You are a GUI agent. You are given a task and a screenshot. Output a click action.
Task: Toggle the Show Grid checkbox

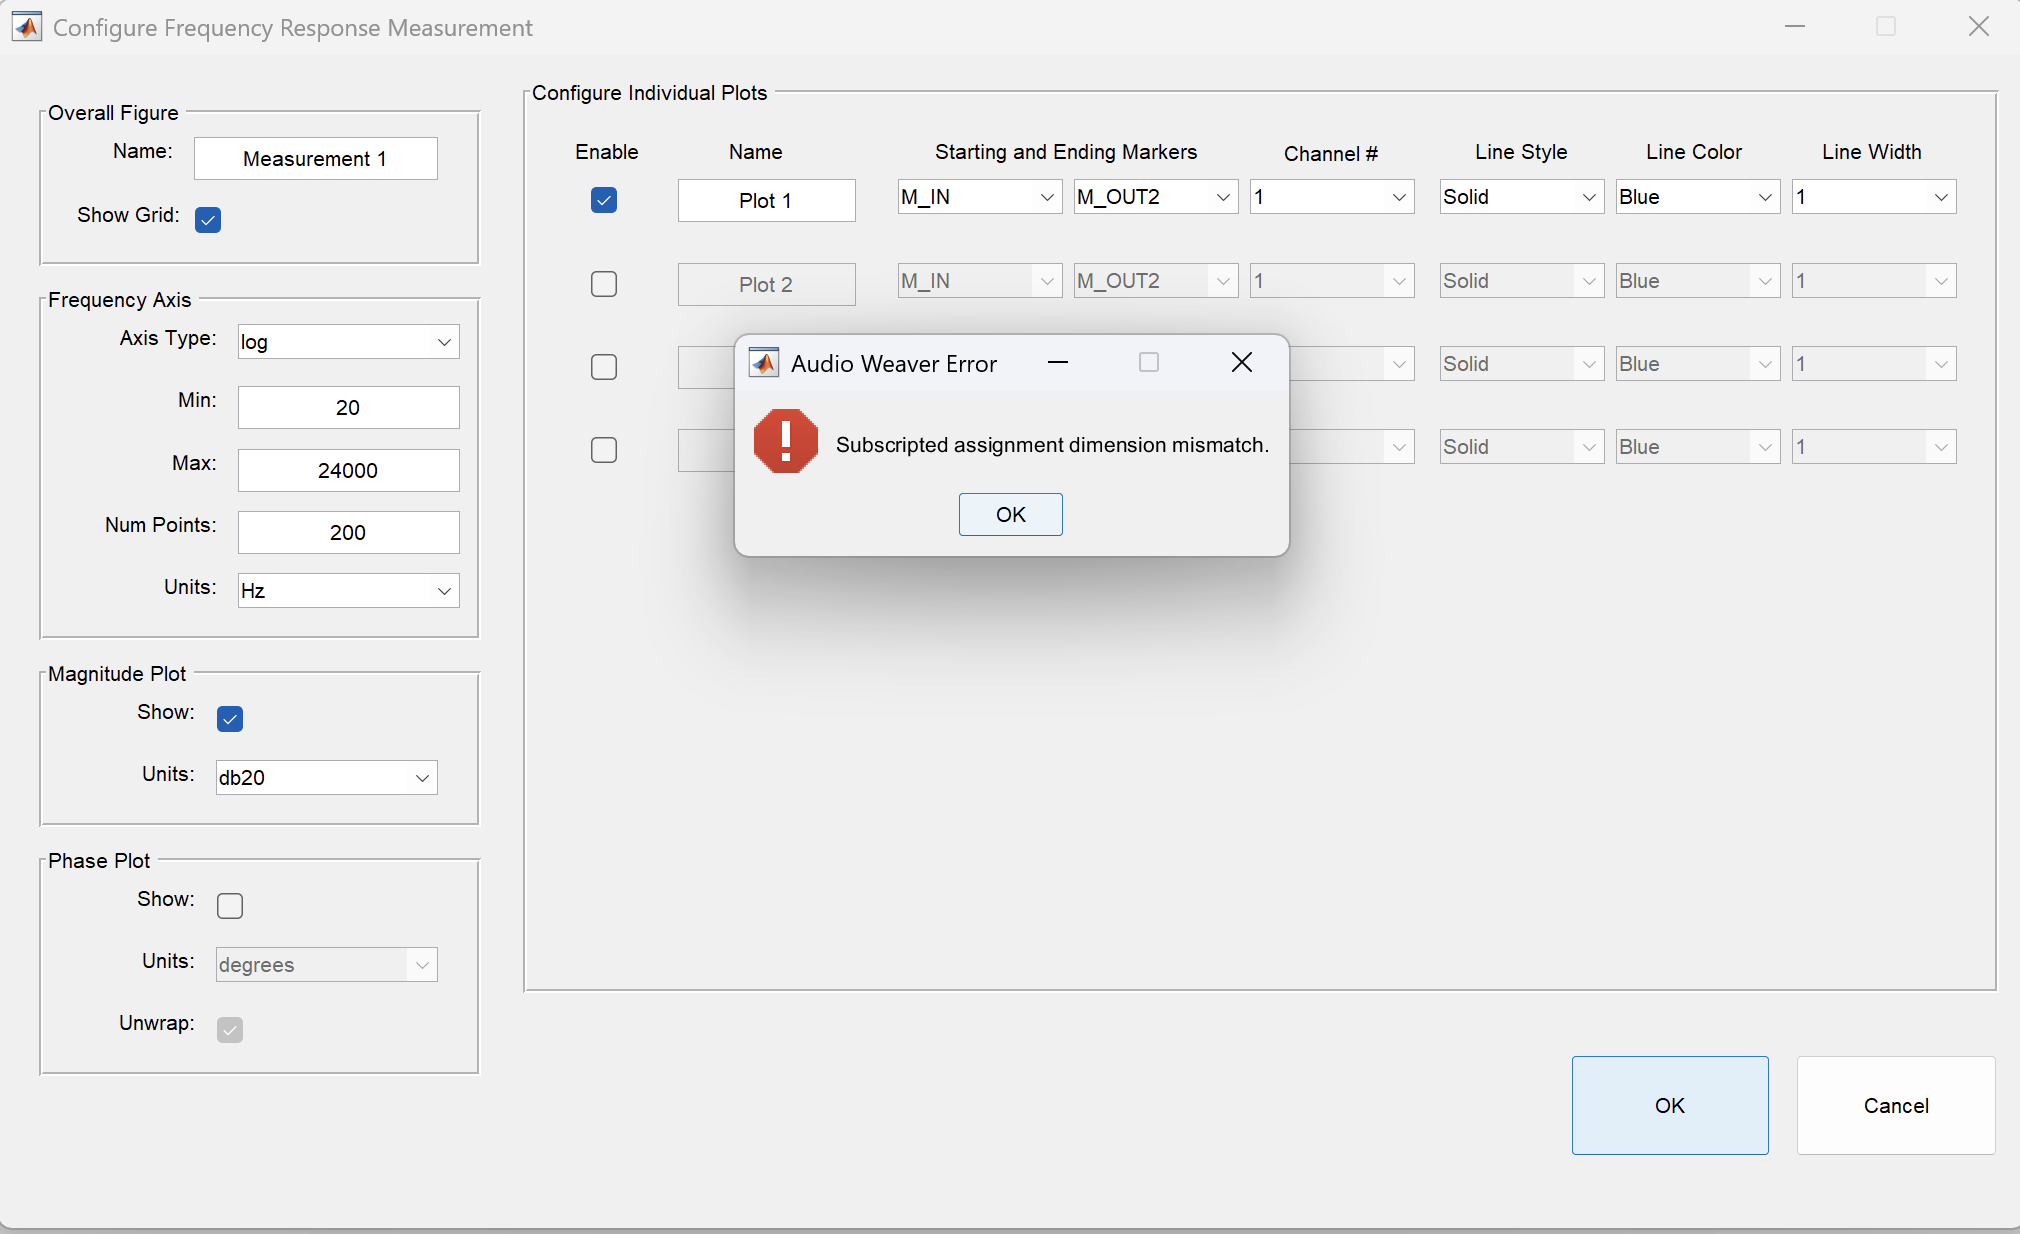point(208,219)
